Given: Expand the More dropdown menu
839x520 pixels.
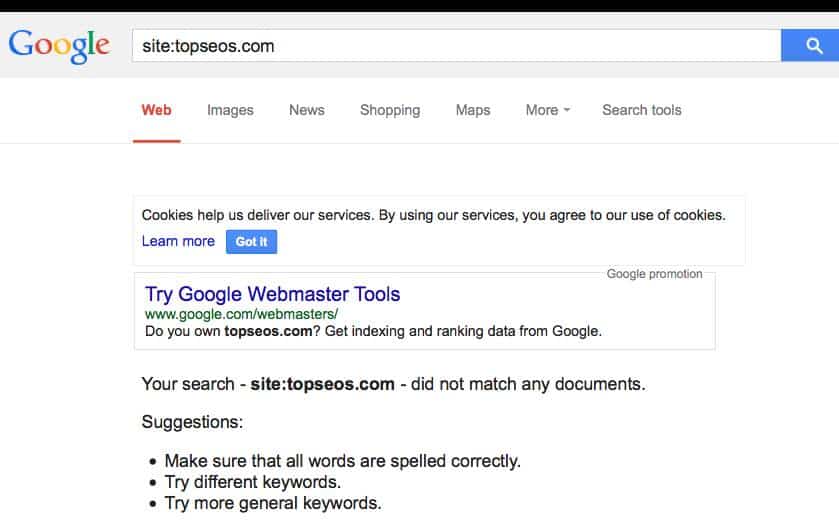Looking at the screenshot, I should (548, 110).
